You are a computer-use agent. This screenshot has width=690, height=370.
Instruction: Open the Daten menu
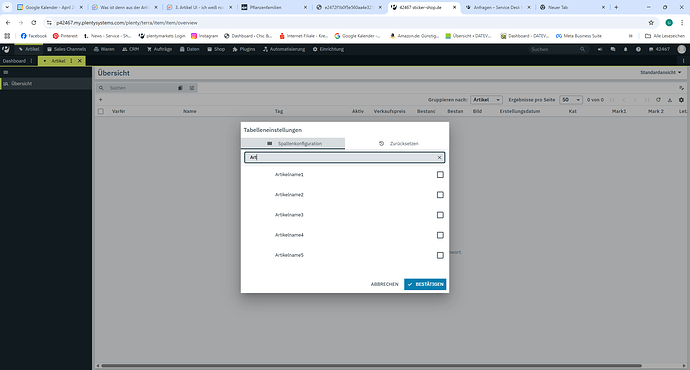(190, 49)
